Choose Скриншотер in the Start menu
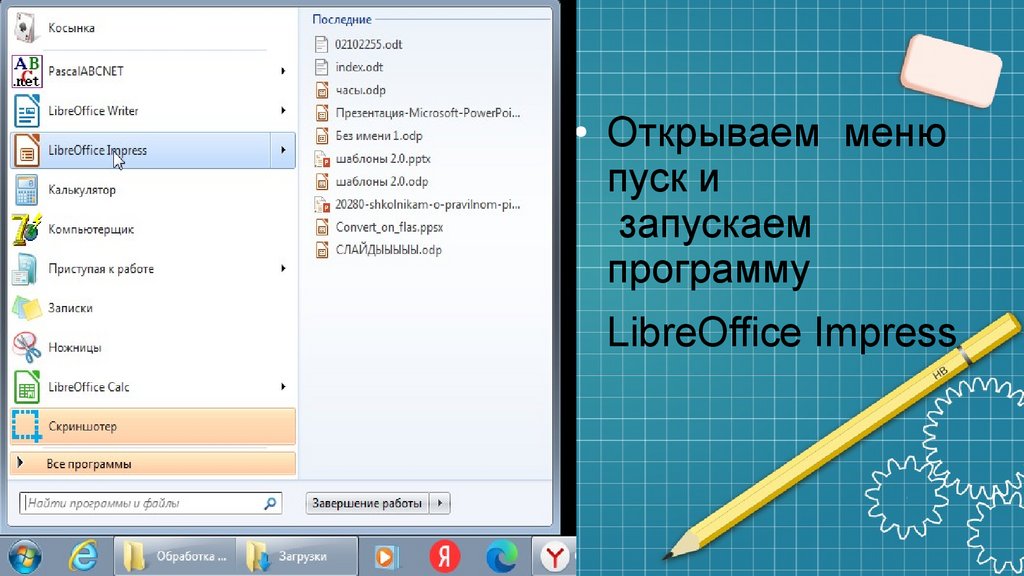Viewport: 1024px width, 576px height. coord(153,426)
